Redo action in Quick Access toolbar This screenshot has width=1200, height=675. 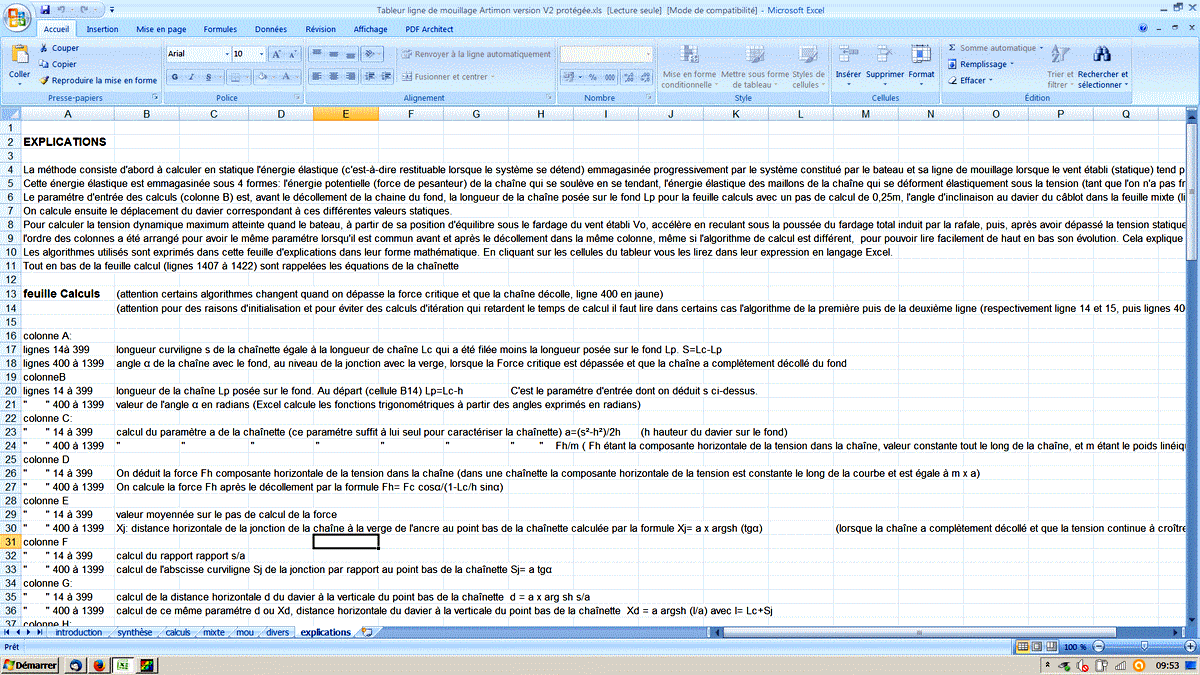86,9
